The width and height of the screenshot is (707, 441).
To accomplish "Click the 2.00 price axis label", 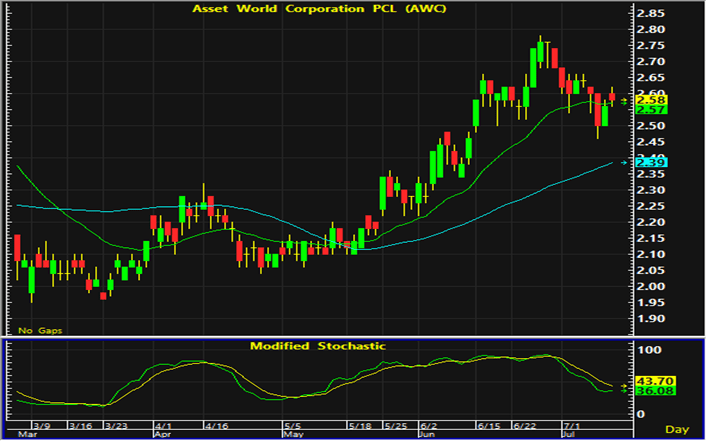I will (650, 286).
